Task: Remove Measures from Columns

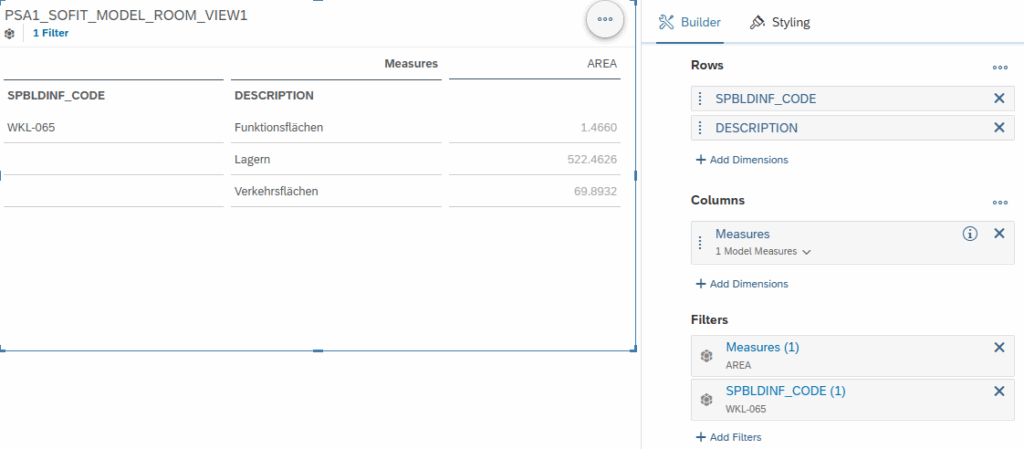Action: pyautogui.click(x=999, y=234)
